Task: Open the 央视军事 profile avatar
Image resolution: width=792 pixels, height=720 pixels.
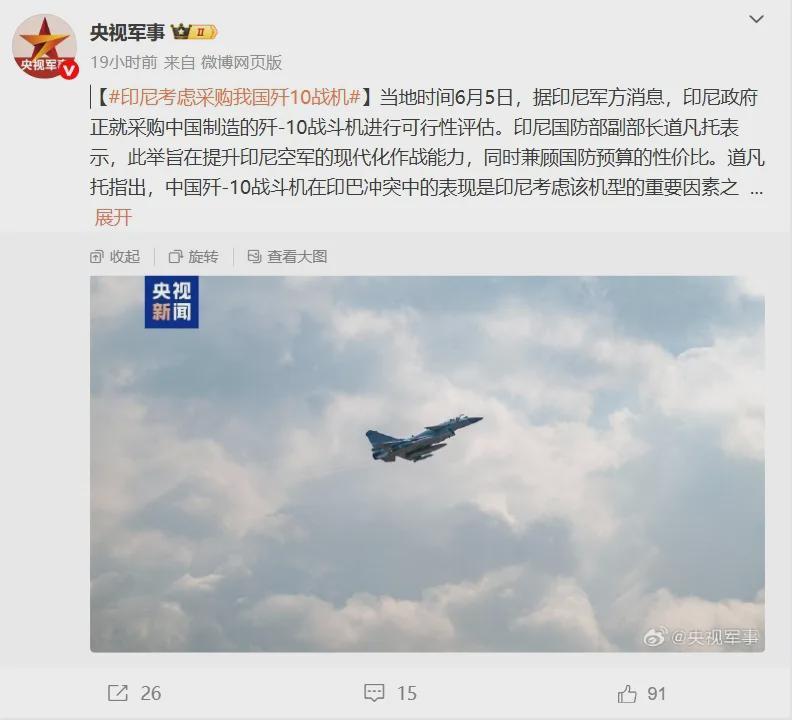Action: tap(44, 46)
